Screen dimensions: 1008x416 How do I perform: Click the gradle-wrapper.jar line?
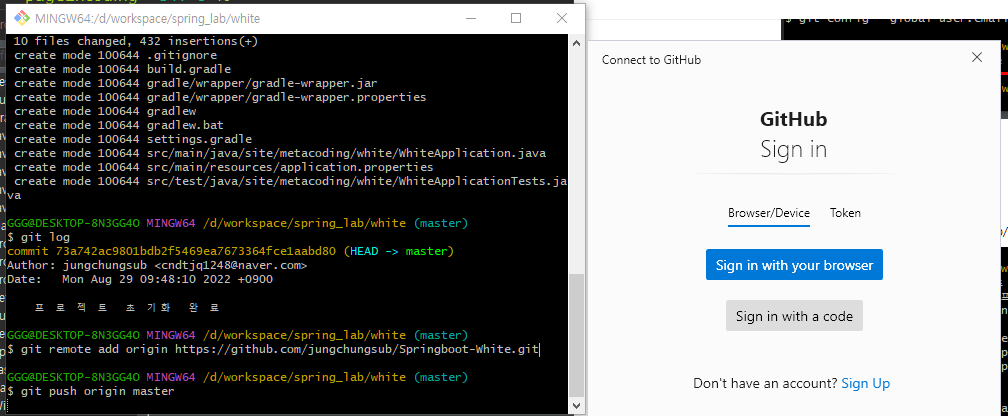pyautogui.click(x=195, y=83)
